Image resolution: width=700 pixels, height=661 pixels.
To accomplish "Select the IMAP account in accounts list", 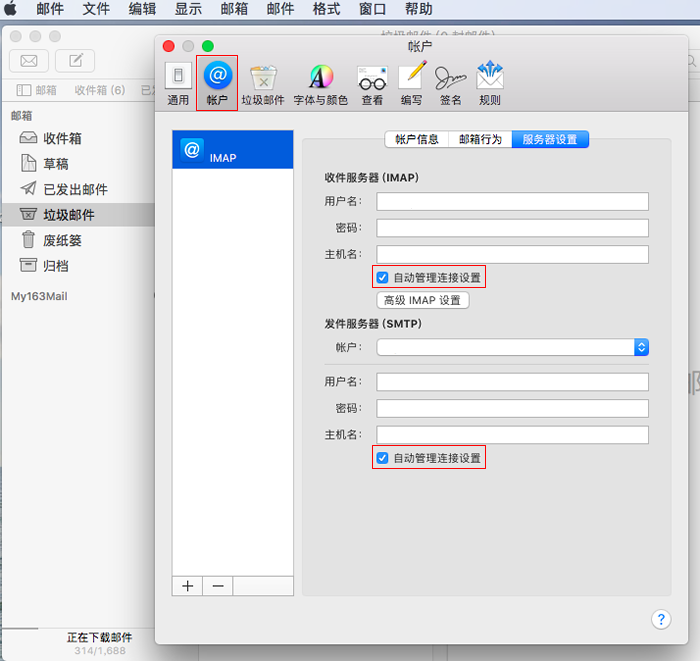I will (x=233, y=150).
